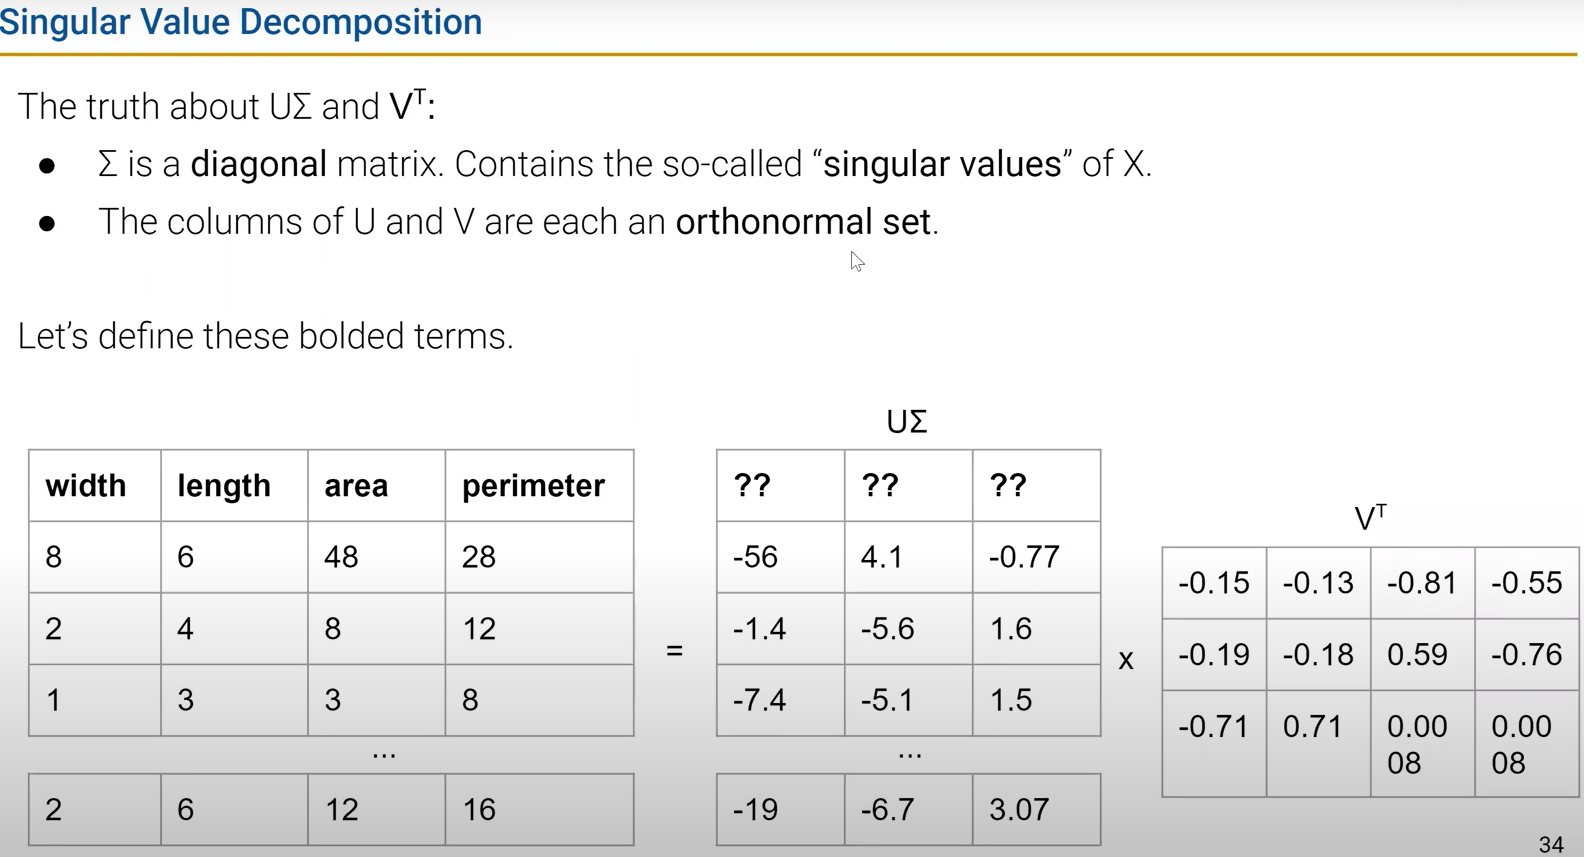Select the bold phrase "singular values"
Screen dimensions: 1584x857
pyautogui.click(x=942, y=164)
